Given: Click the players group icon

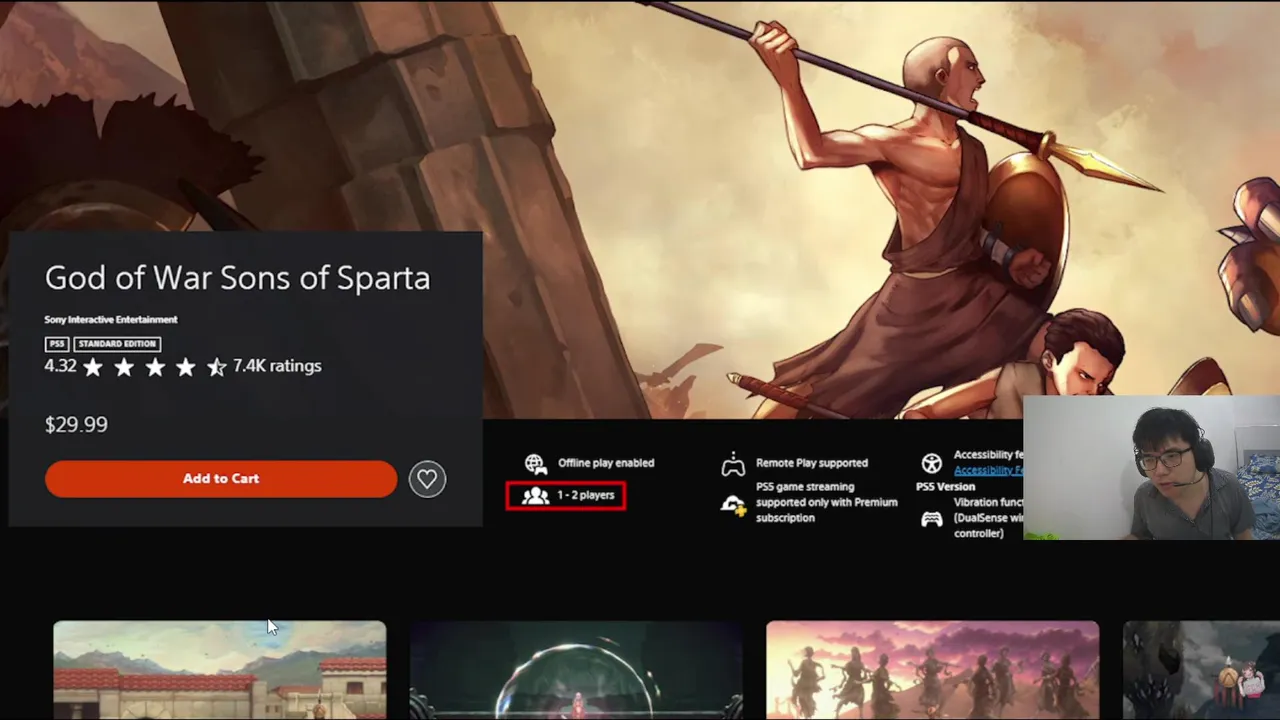Looking at the screenshot, I should (536, 495).
